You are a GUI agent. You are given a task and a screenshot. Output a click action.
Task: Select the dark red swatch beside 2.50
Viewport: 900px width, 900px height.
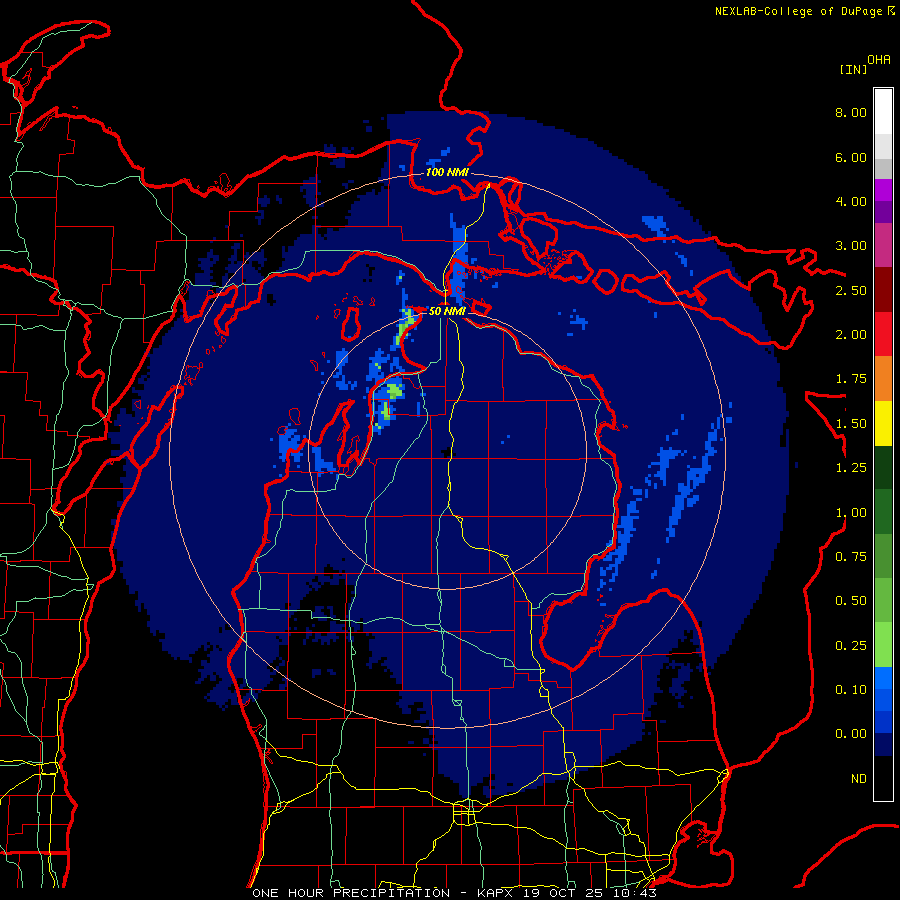click(883, 290)
